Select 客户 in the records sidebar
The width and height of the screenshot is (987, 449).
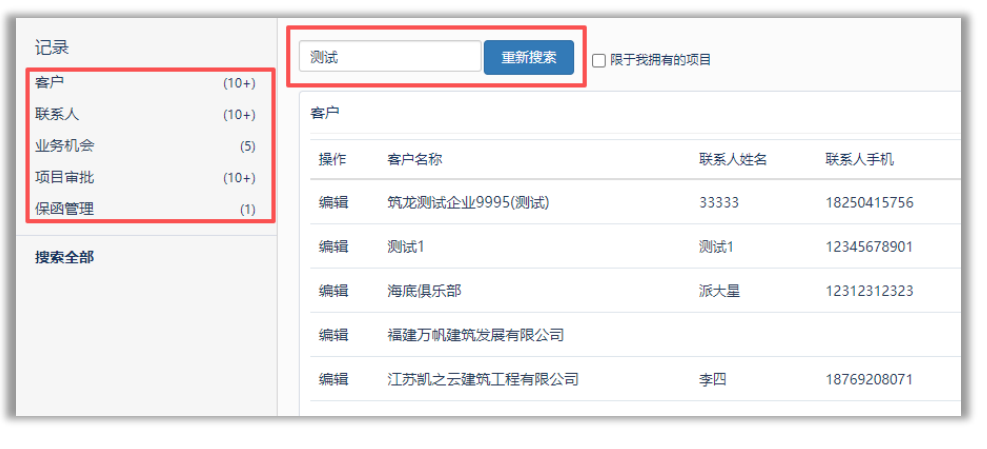click(50, 83)
